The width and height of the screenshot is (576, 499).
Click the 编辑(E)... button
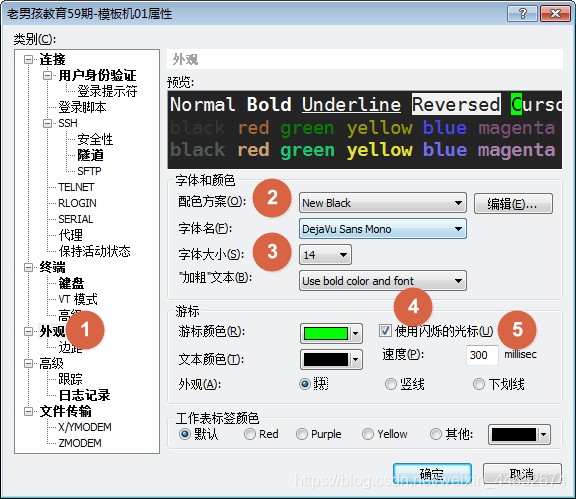[513, 204]
